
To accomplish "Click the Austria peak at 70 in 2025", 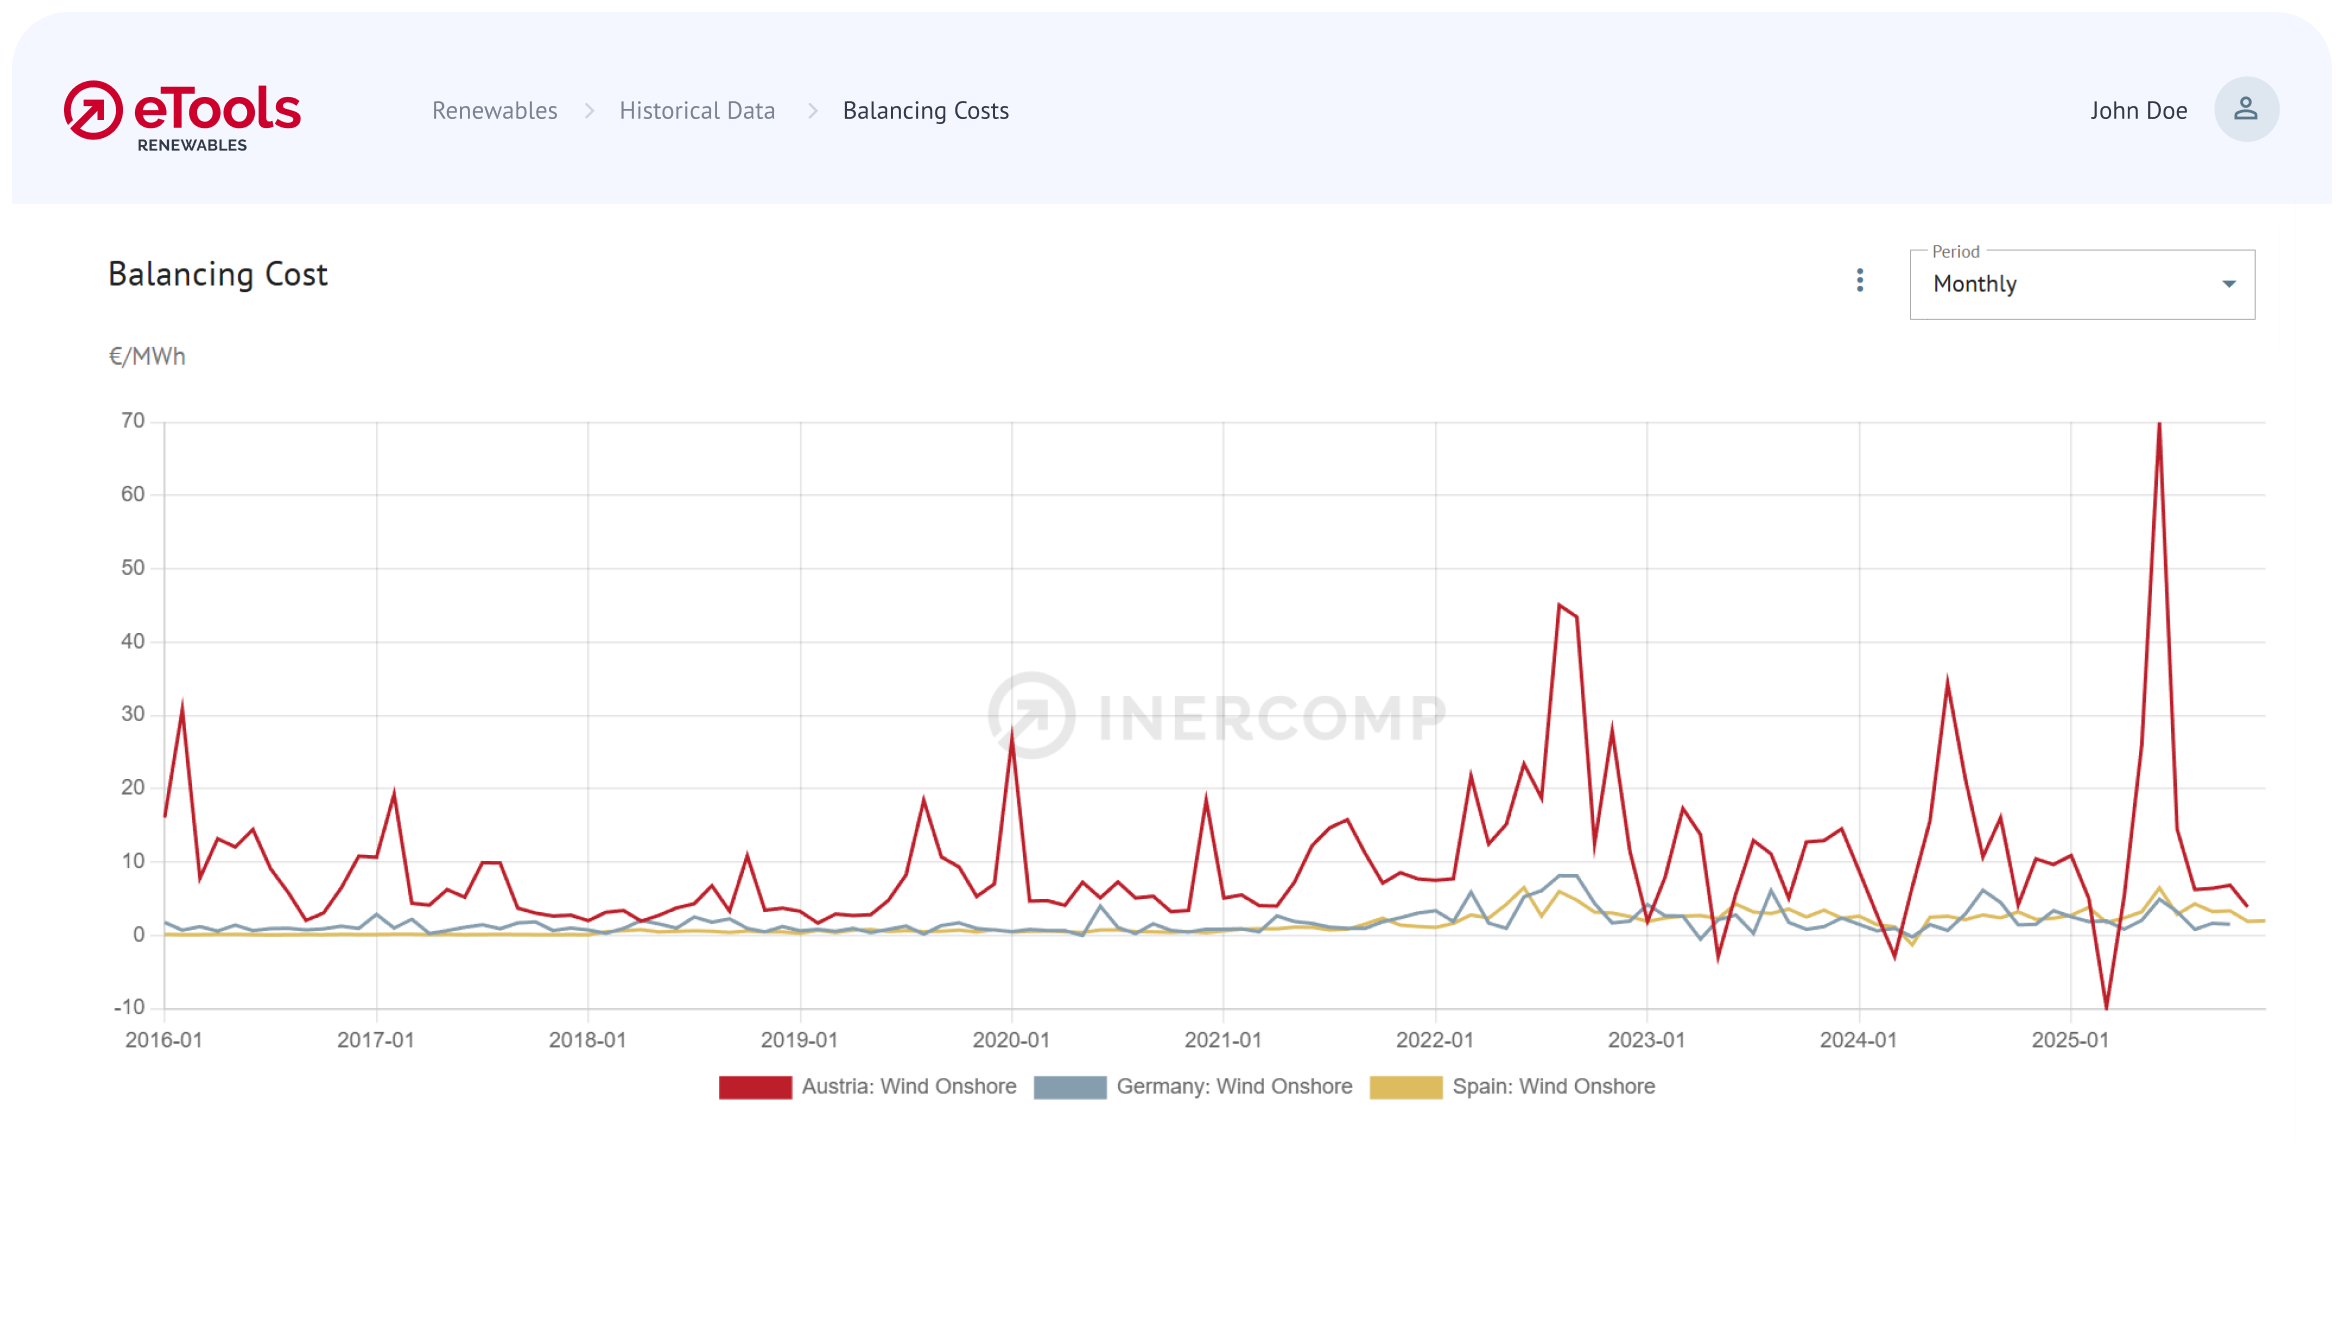I will 2159,425.
